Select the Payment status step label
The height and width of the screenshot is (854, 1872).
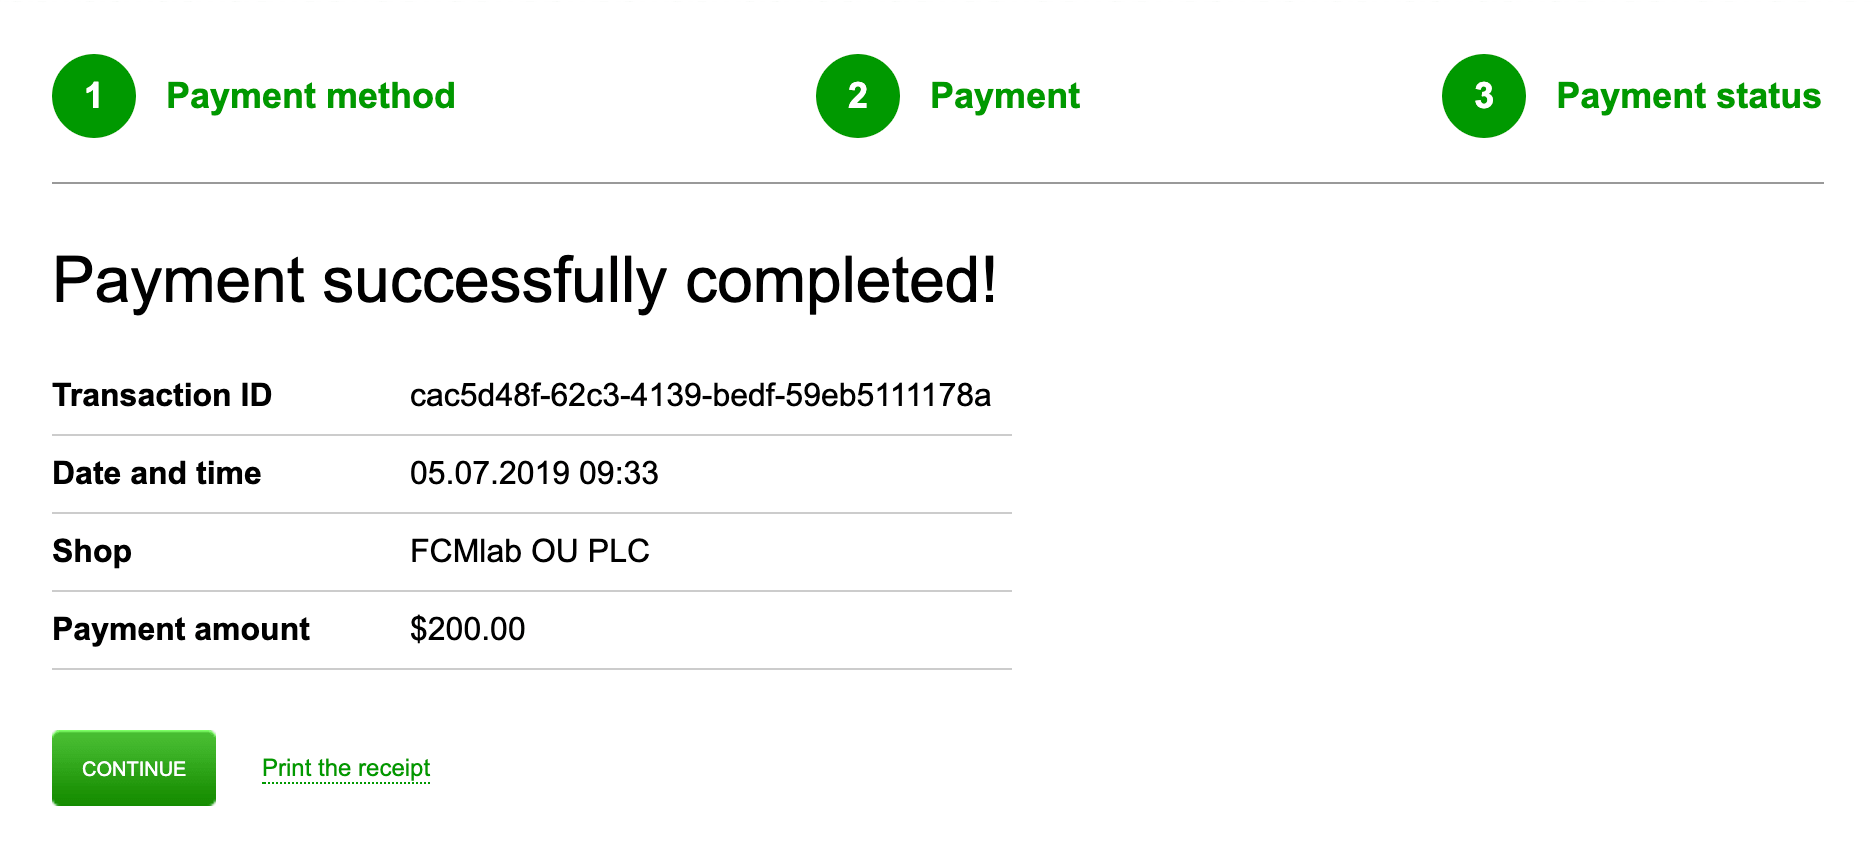click(1688, 96)
